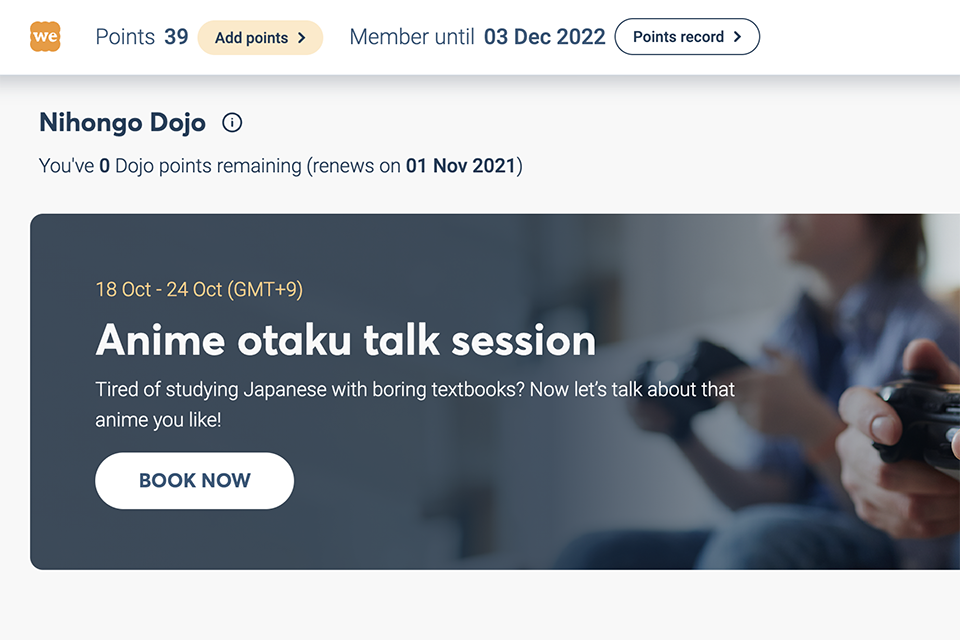
Task: Click the remaining Dojo points count '0'
Action: (x=104, y=166)
